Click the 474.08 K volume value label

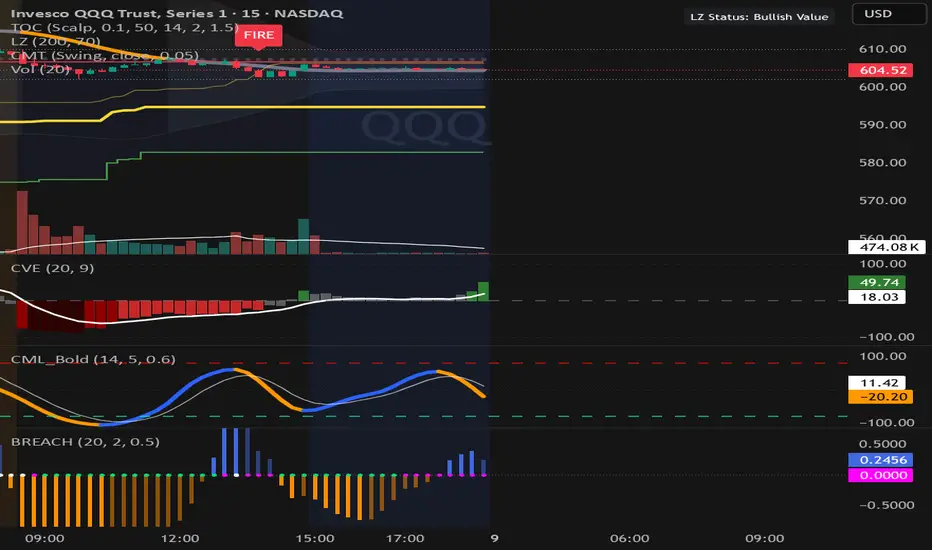pos(887,247)
